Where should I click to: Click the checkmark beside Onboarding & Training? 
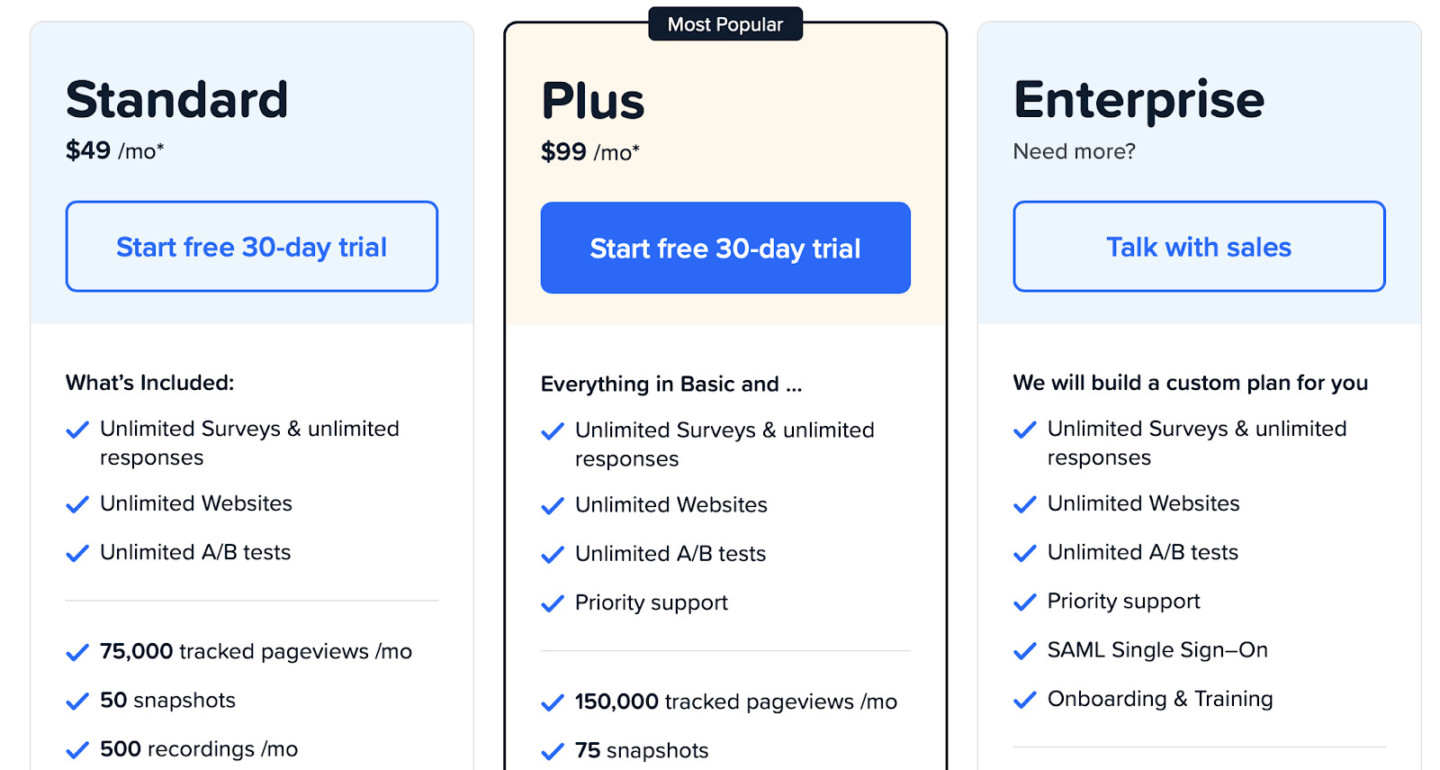click(1024, 699)
